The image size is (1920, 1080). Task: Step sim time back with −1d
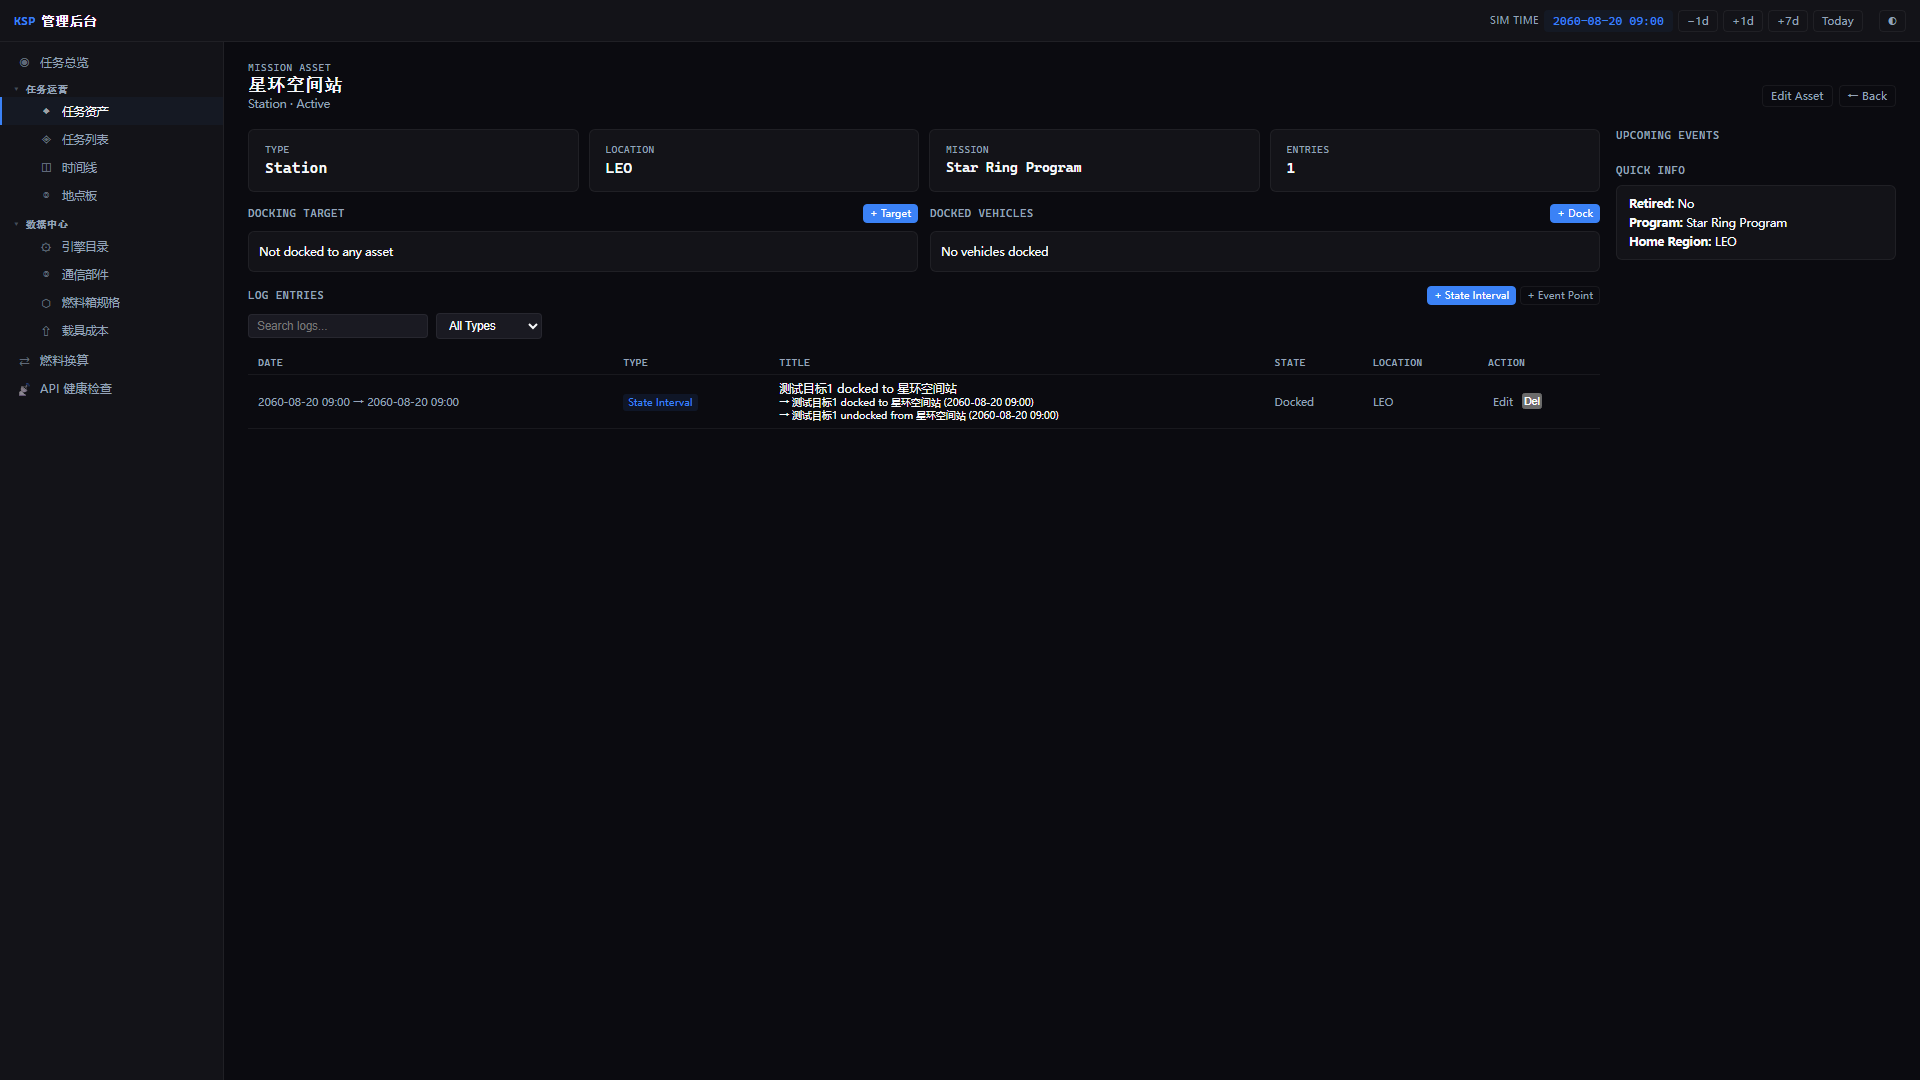(1698, 21)
